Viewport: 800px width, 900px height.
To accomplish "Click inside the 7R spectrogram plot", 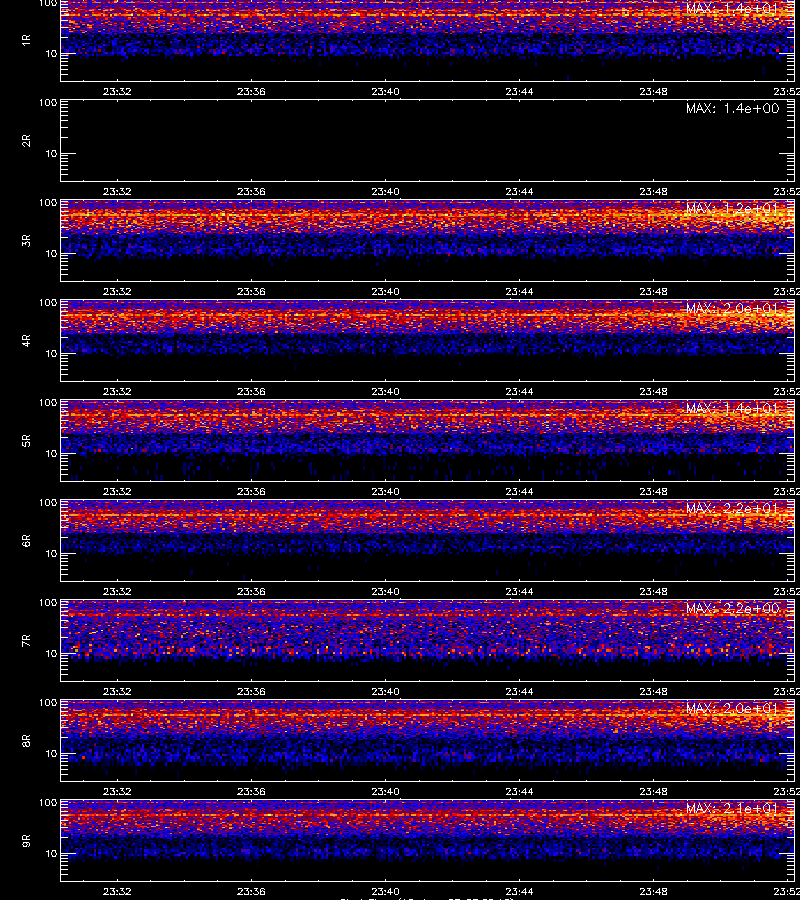I will click(x=428, y=641).
